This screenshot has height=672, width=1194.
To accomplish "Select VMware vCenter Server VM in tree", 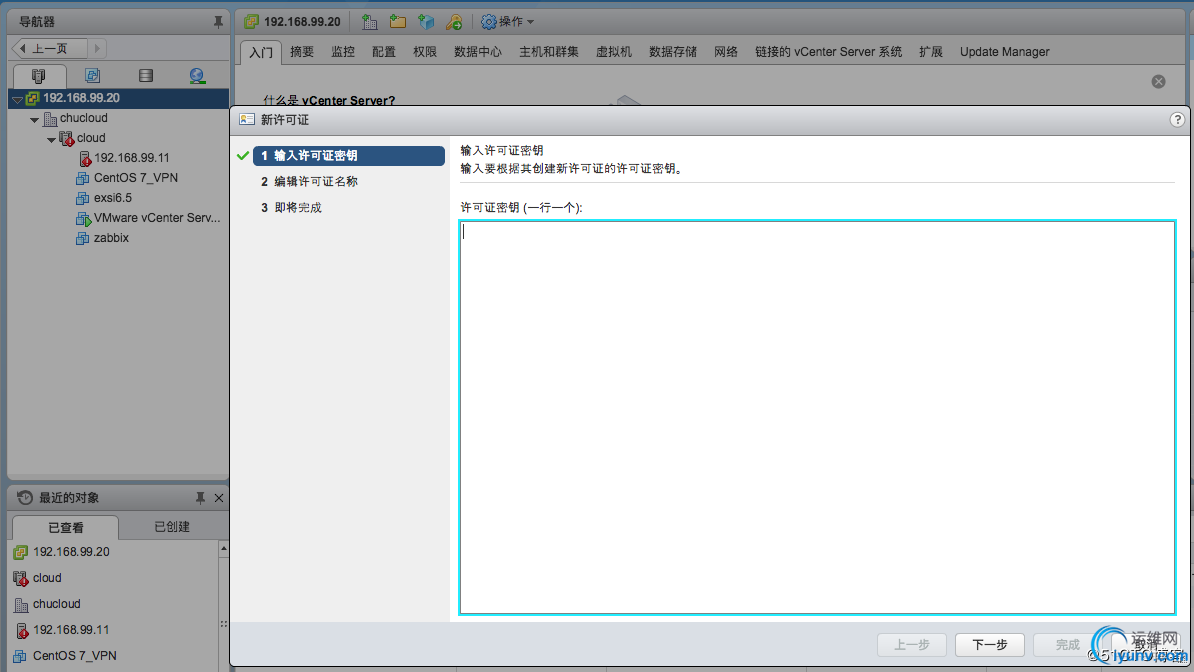I will click(157, 218).
